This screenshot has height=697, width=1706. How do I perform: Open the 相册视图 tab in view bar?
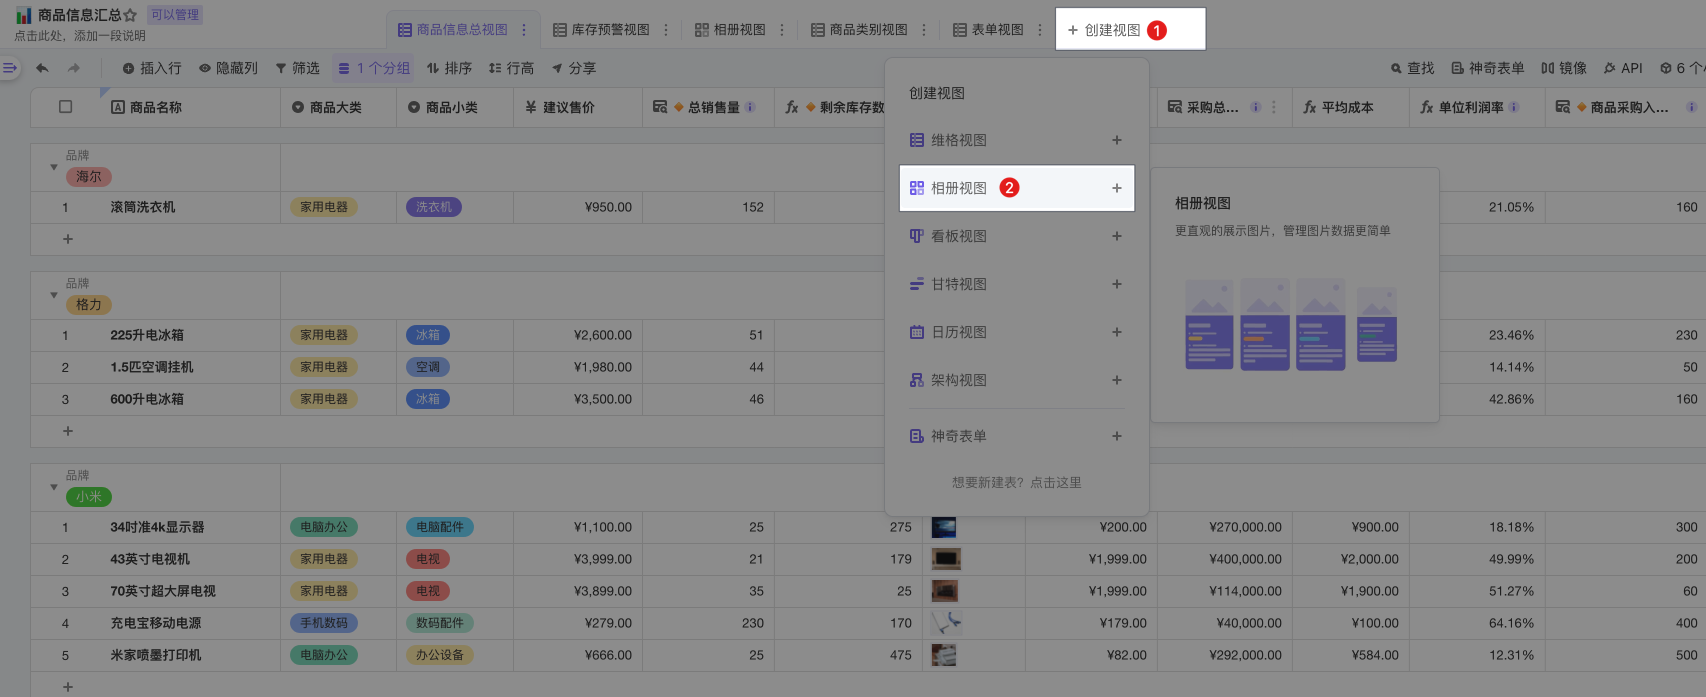(x=730, y=30)
